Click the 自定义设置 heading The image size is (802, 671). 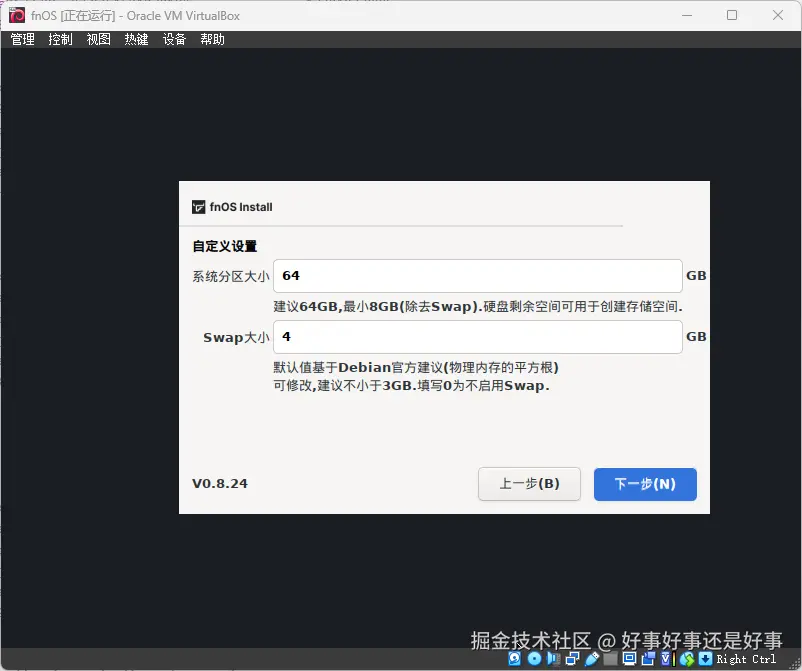(225, 247)
